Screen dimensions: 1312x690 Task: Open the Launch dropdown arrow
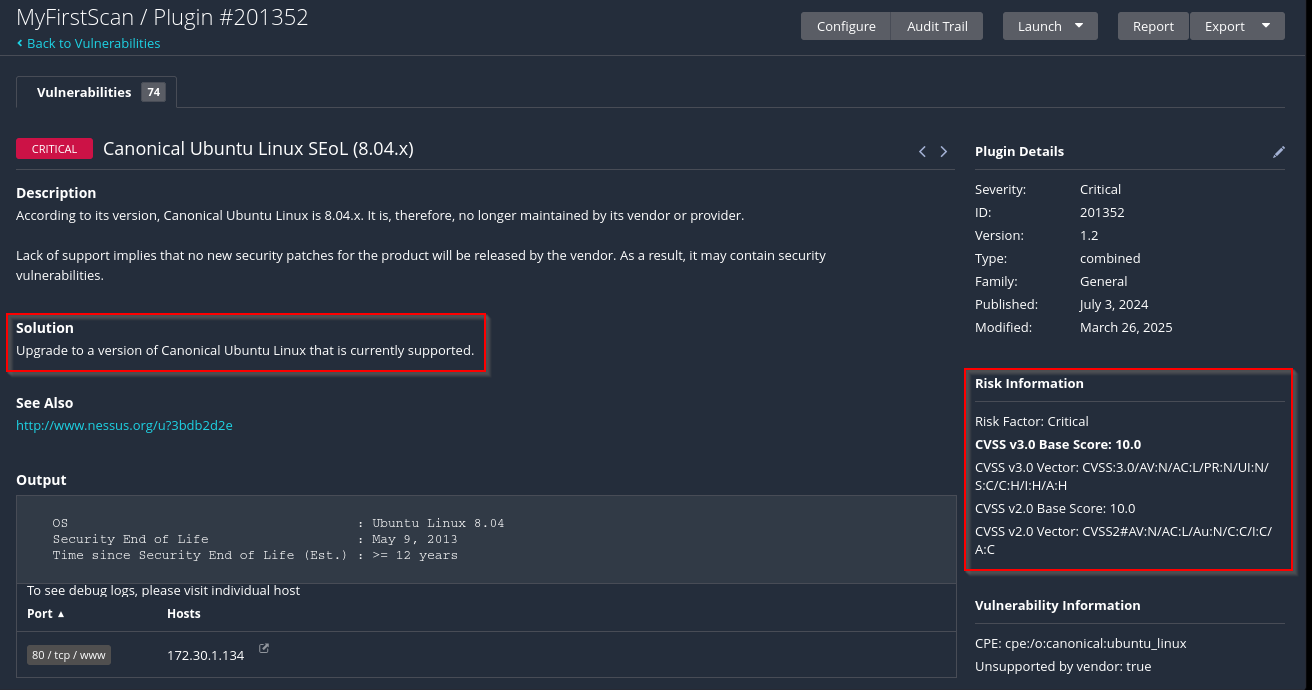pyautogui.click(x=1079, y=26)
